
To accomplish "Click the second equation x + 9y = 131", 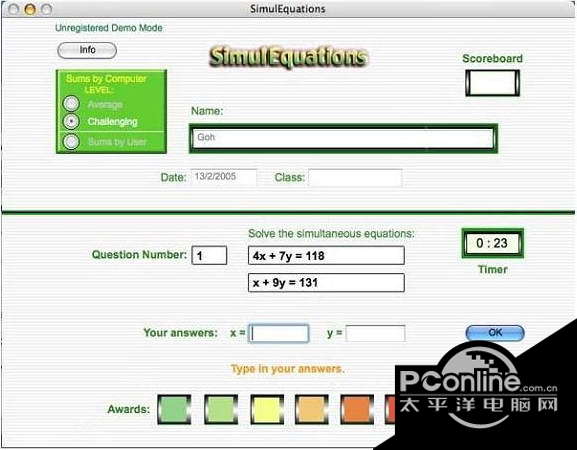I will [326, 283].
